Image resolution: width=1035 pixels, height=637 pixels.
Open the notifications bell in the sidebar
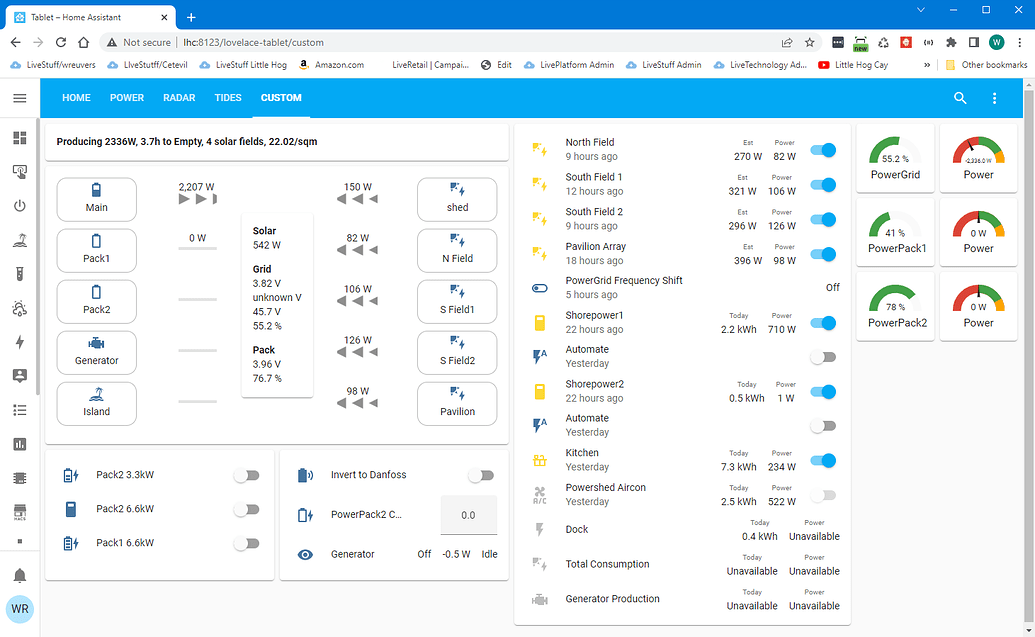(19, 575)
